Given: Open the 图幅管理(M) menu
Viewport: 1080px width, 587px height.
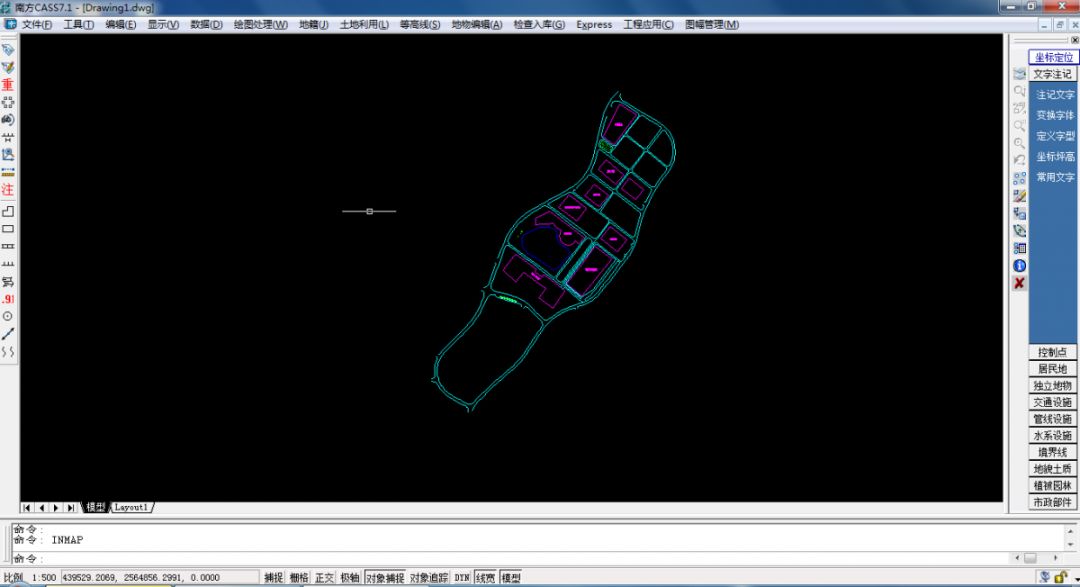Looking at the screenshot, I should 712,25.
